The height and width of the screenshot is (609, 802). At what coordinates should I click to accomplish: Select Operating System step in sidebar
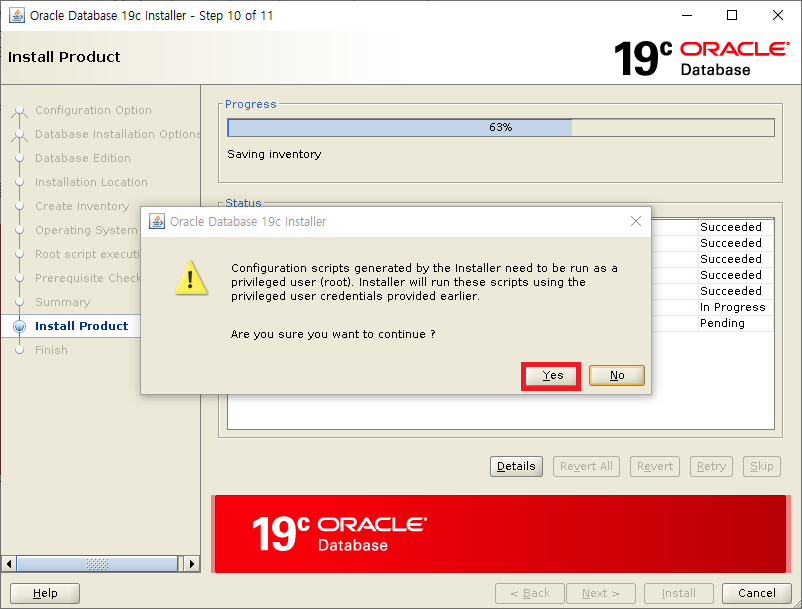tap(86, 230)
